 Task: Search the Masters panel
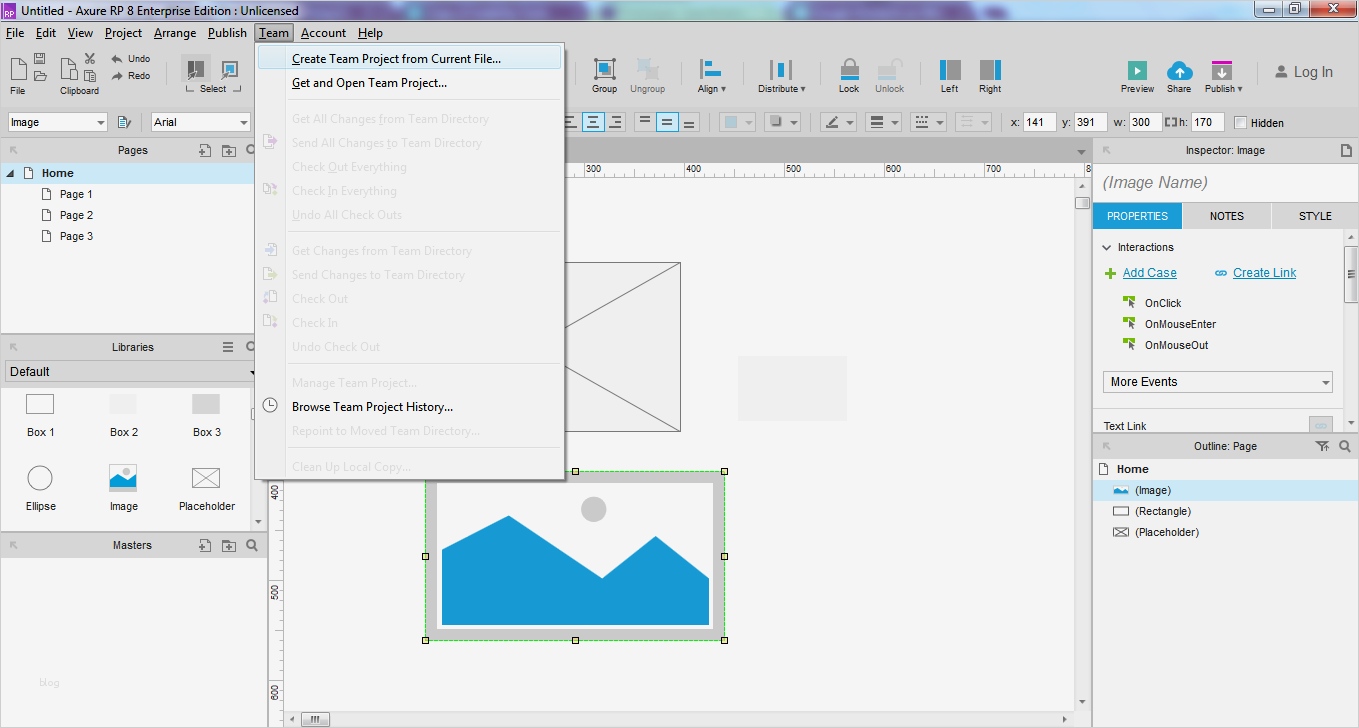[252, 546]
